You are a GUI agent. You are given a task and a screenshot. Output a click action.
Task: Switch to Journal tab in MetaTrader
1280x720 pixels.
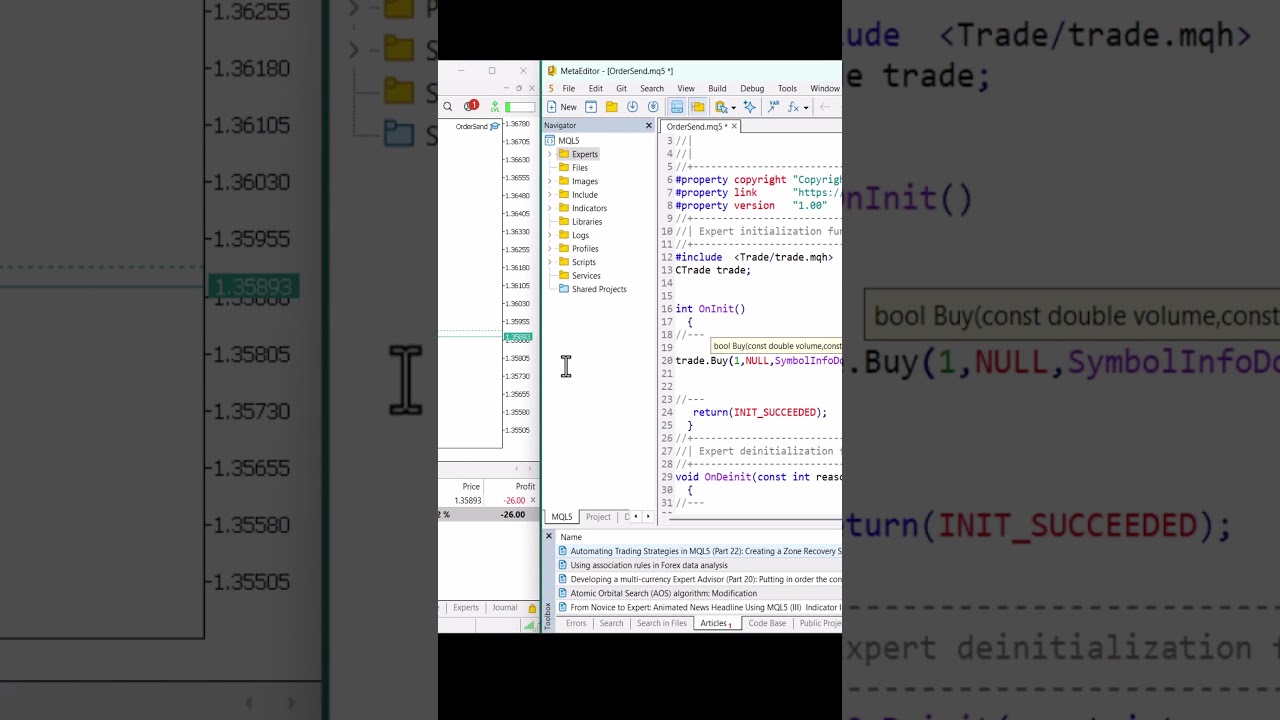point(505,608)
